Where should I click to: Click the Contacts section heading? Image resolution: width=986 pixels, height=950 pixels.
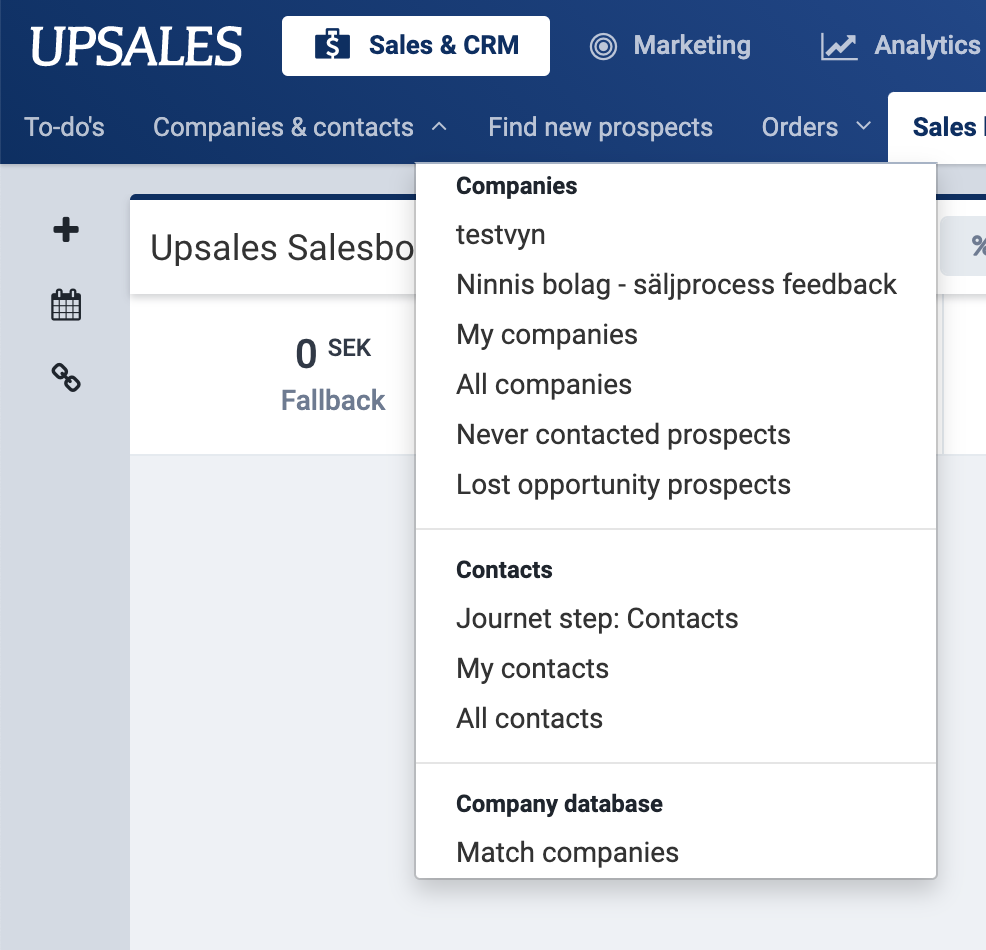tap(504, 570)
